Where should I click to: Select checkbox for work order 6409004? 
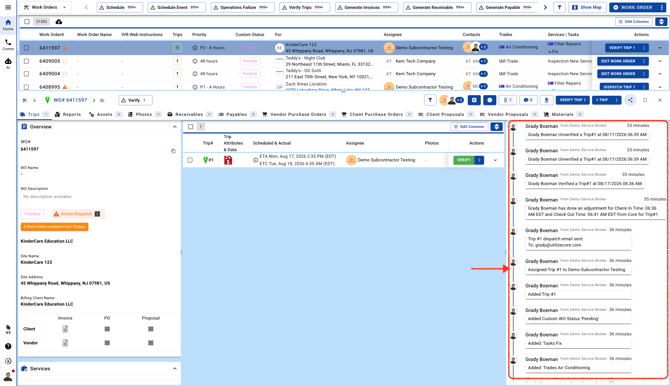click(x=26, y=74)
